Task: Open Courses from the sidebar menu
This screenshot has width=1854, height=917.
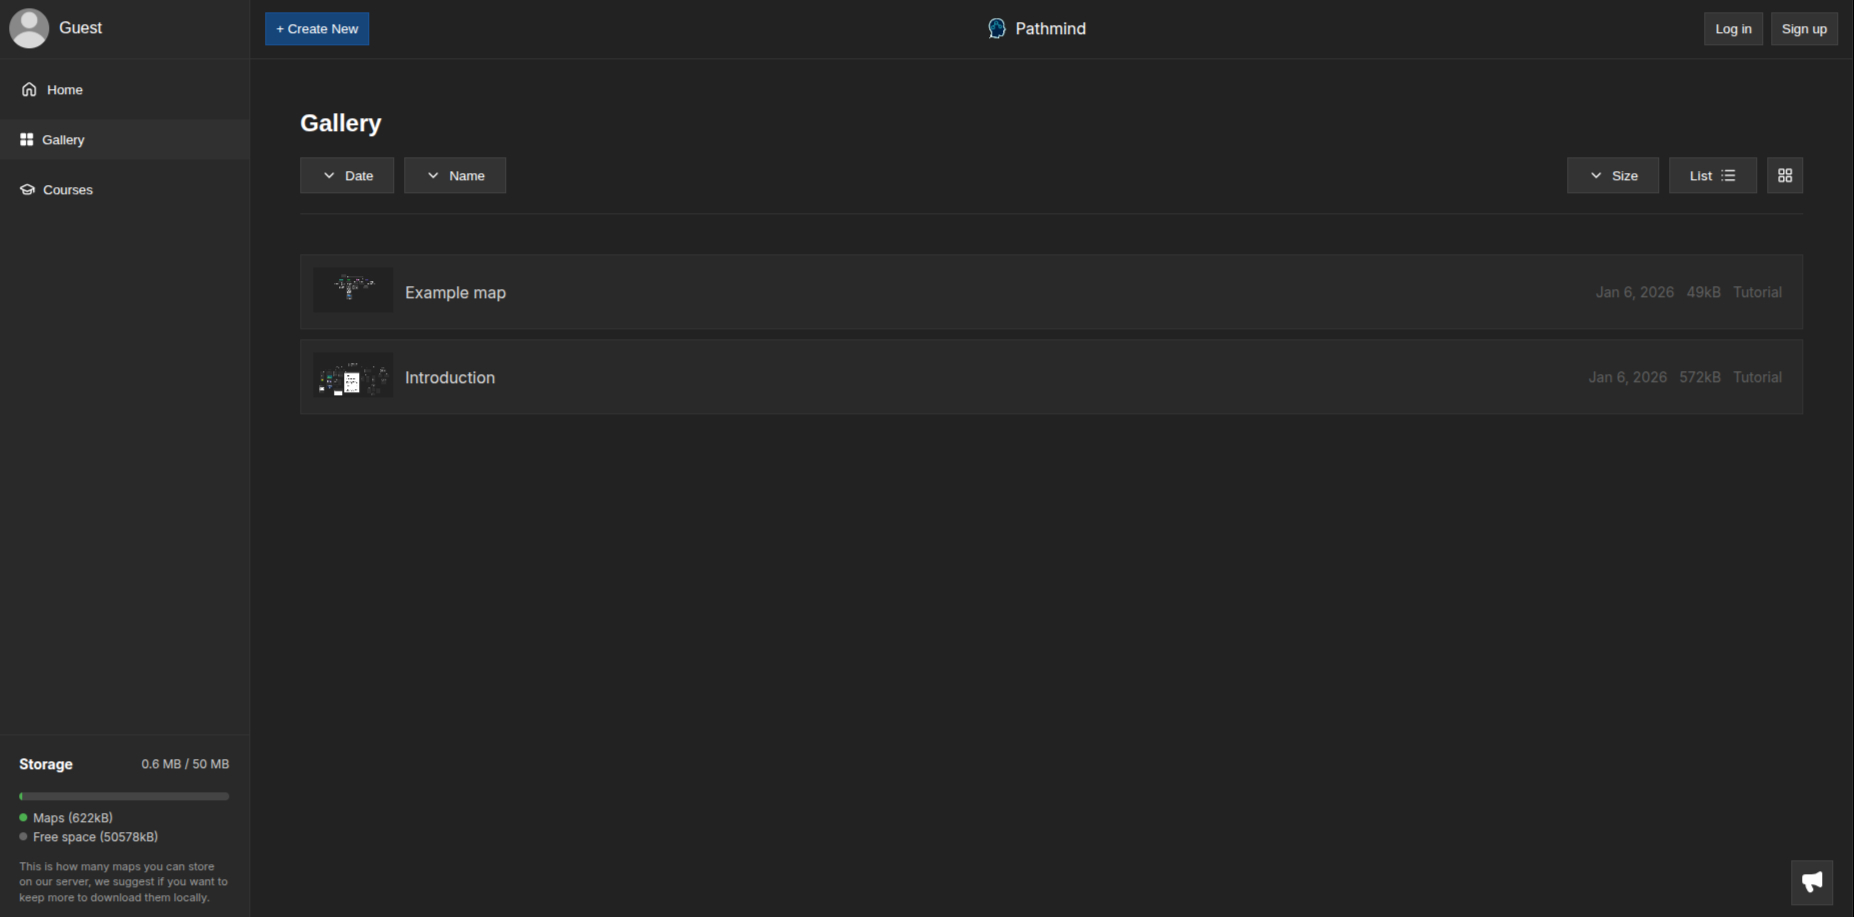Action: coord(67,189)
